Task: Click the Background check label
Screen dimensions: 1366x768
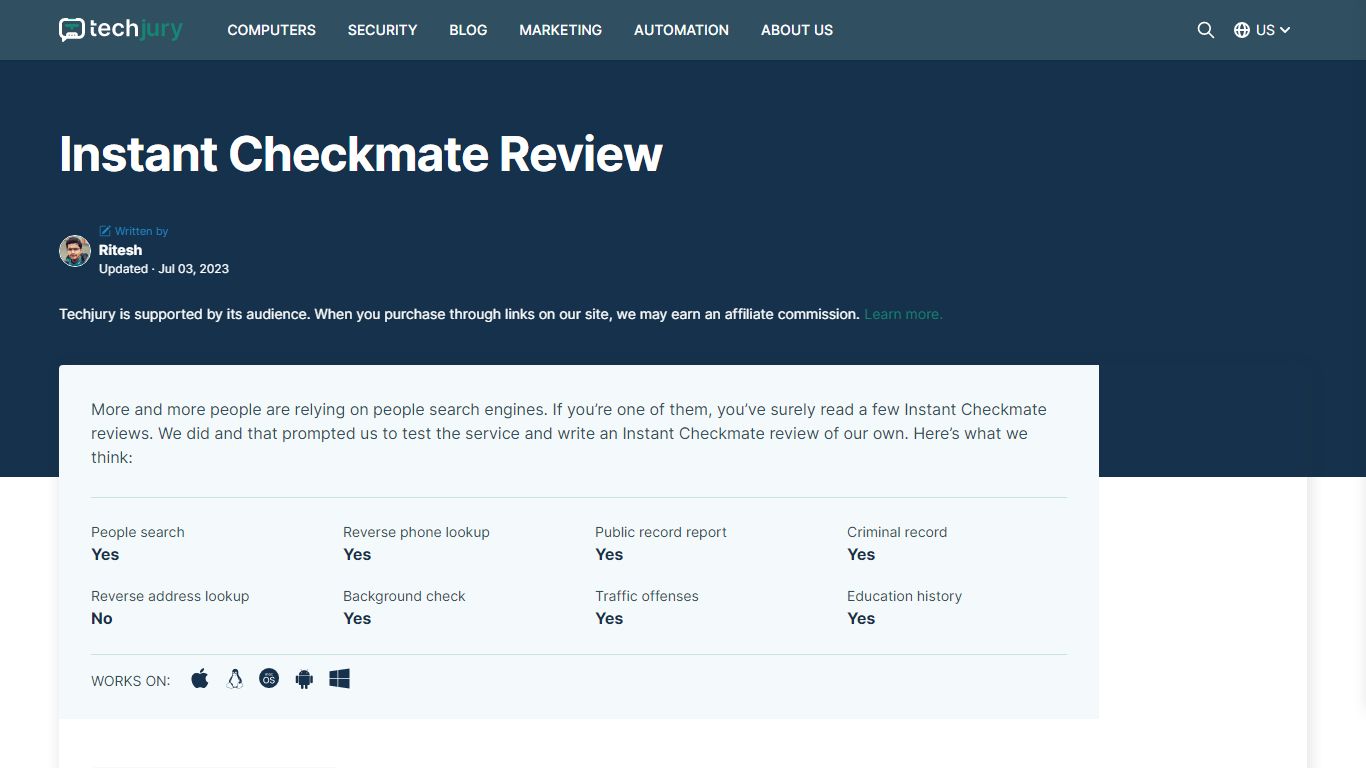Action: (x=404, y=596)
